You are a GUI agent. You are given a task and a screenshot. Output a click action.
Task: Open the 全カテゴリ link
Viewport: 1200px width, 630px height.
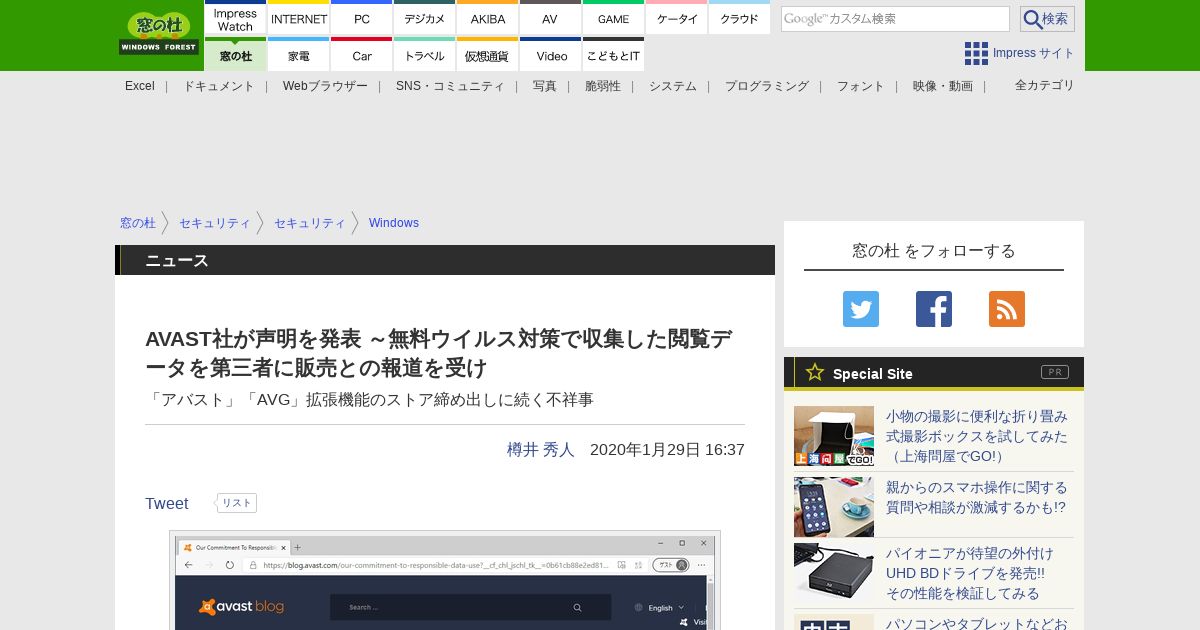pyautogui.click(x=1045, y=85)
